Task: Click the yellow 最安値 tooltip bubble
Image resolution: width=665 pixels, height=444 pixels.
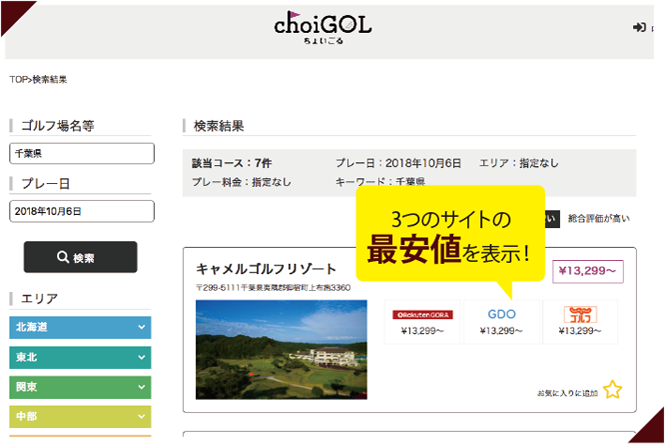Action: (x=451, y=235)
